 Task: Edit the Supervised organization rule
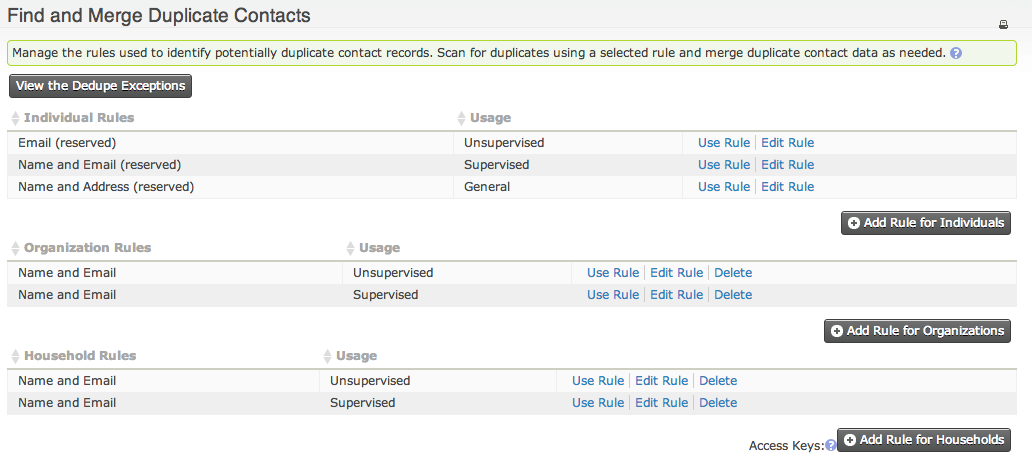[676, 295]
